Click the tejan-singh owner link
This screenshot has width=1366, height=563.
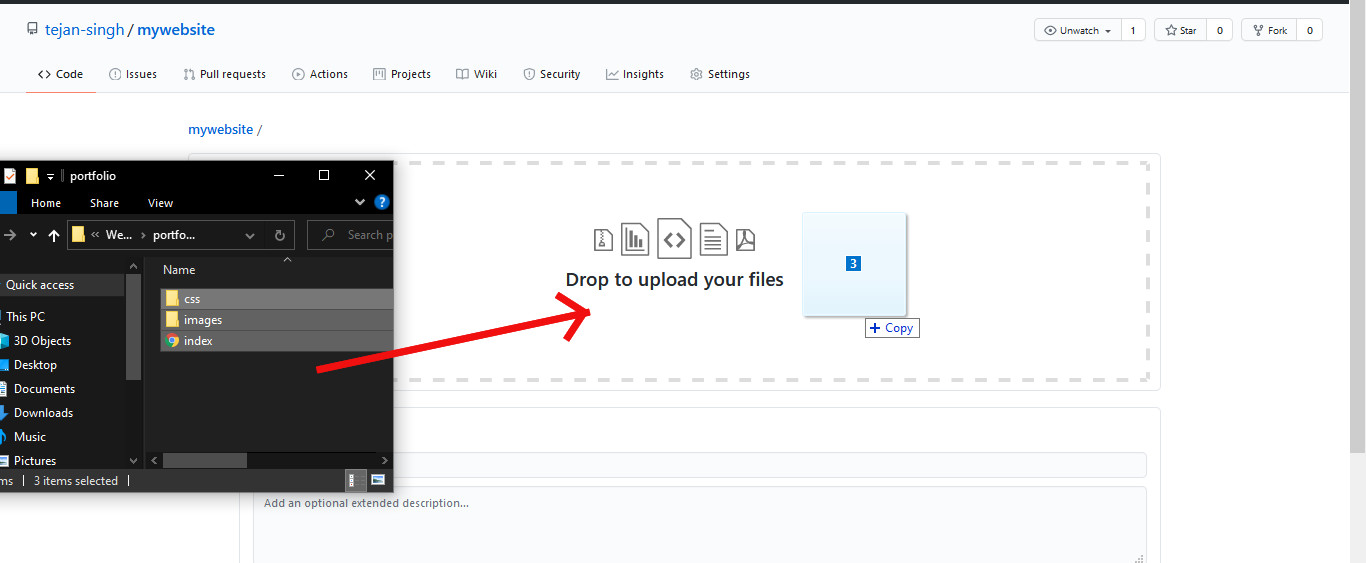[84, 30]
